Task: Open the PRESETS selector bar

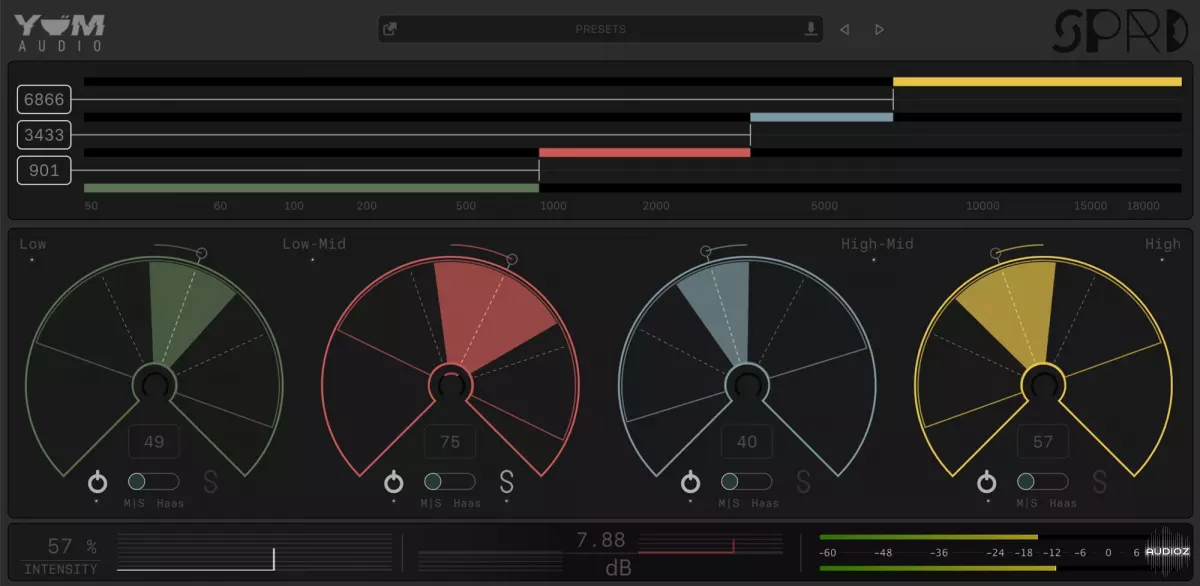Action: point(601,29)
